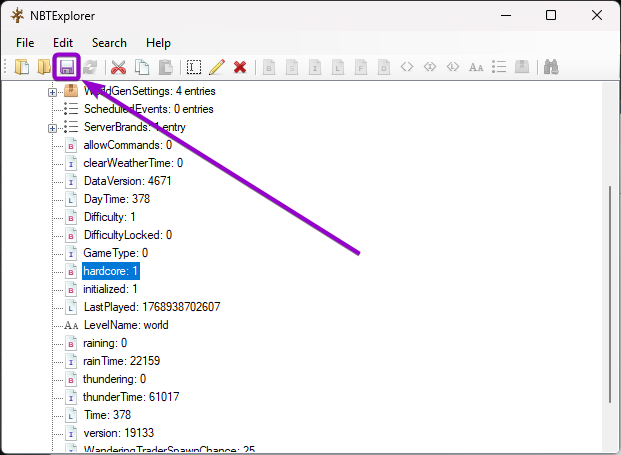The height and width of the screenshot is (455, 621).
Task: Select the version: 19133 tag
Action: (118, 433)
